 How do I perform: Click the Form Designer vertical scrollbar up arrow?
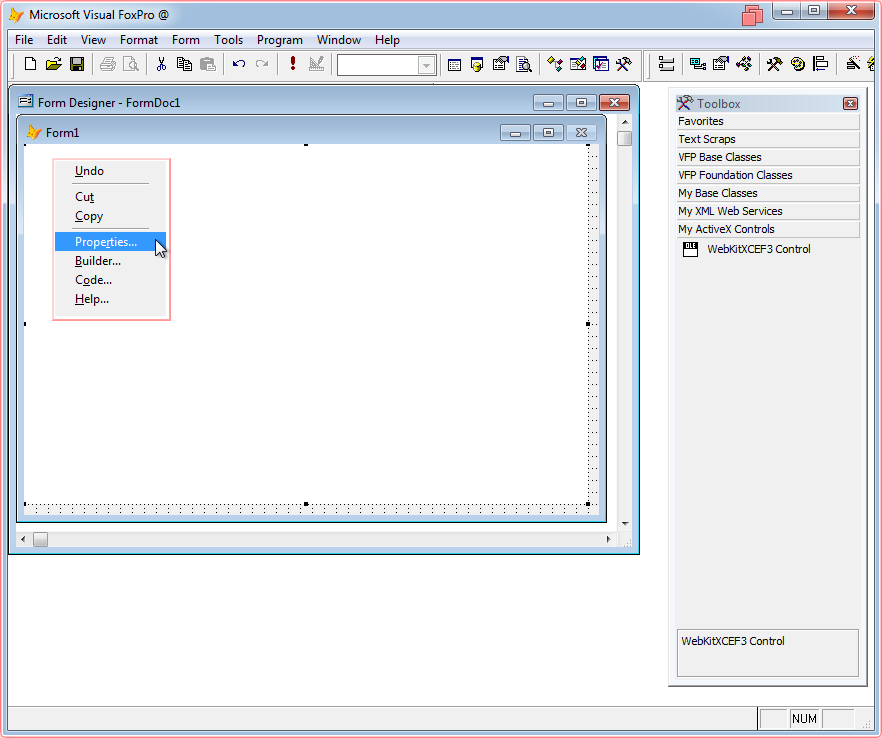(625, 122)
